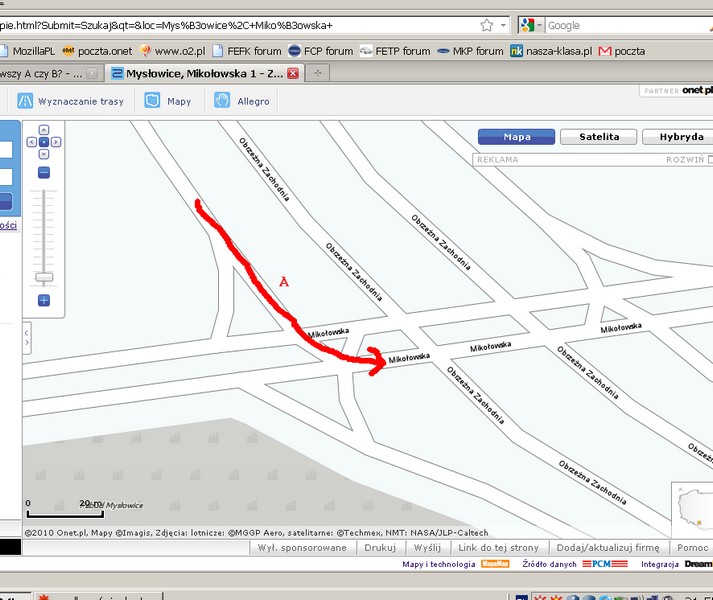Click the map zoom out minus button
This screenshot has width=713, height=600.
pyautogui.click(x=44, y=173)
